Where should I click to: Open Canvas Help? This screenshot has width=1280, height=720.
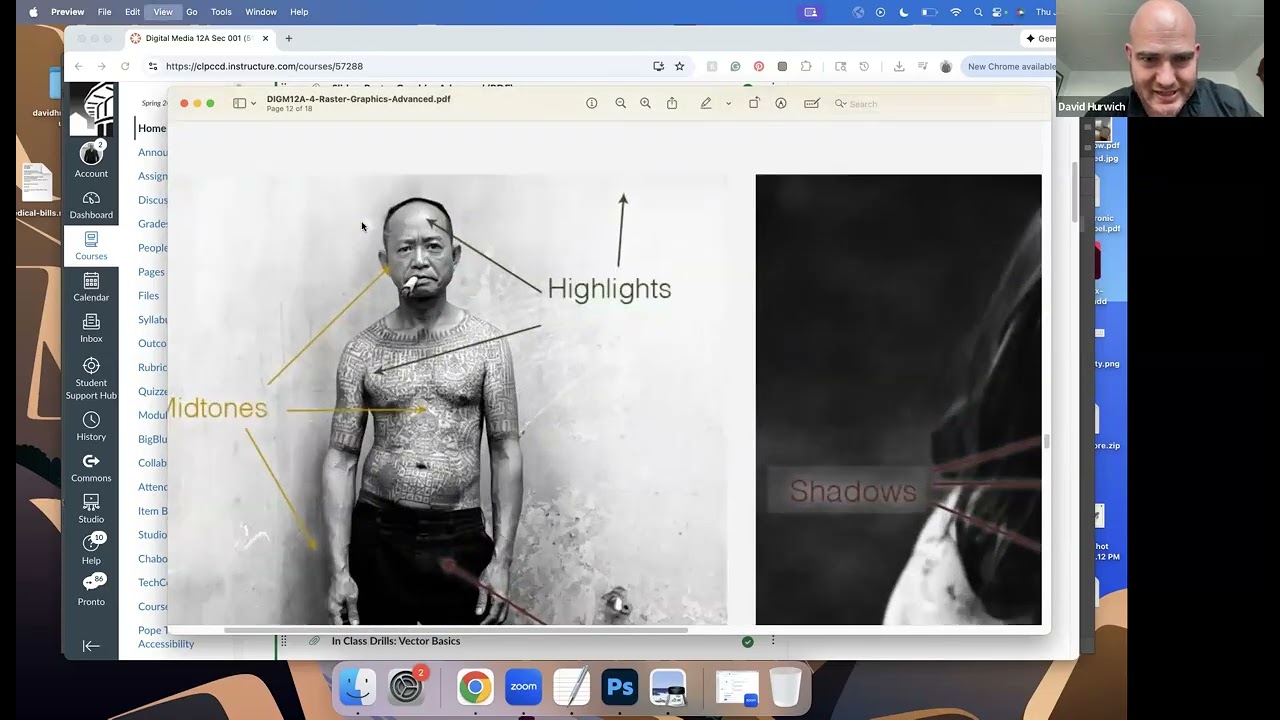[x=91, y=548]
